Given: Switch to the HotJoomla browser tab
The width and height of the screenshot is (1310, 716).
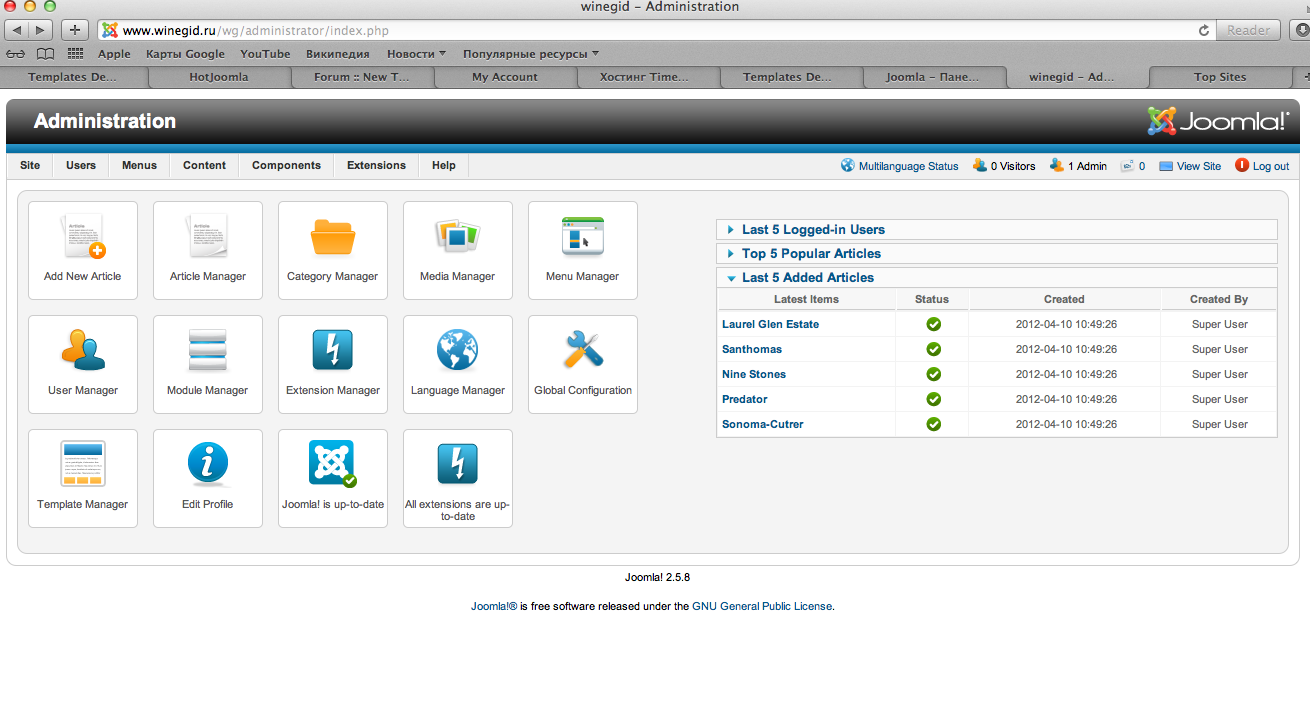Looking at the screenshot, I should (219, 77).
